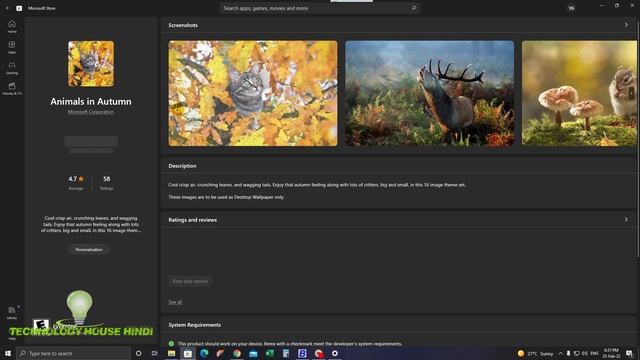640x360 pixels.
Task: Open the chipmunk and mushrooms screenshot
Action: click(x=579, y=93)
